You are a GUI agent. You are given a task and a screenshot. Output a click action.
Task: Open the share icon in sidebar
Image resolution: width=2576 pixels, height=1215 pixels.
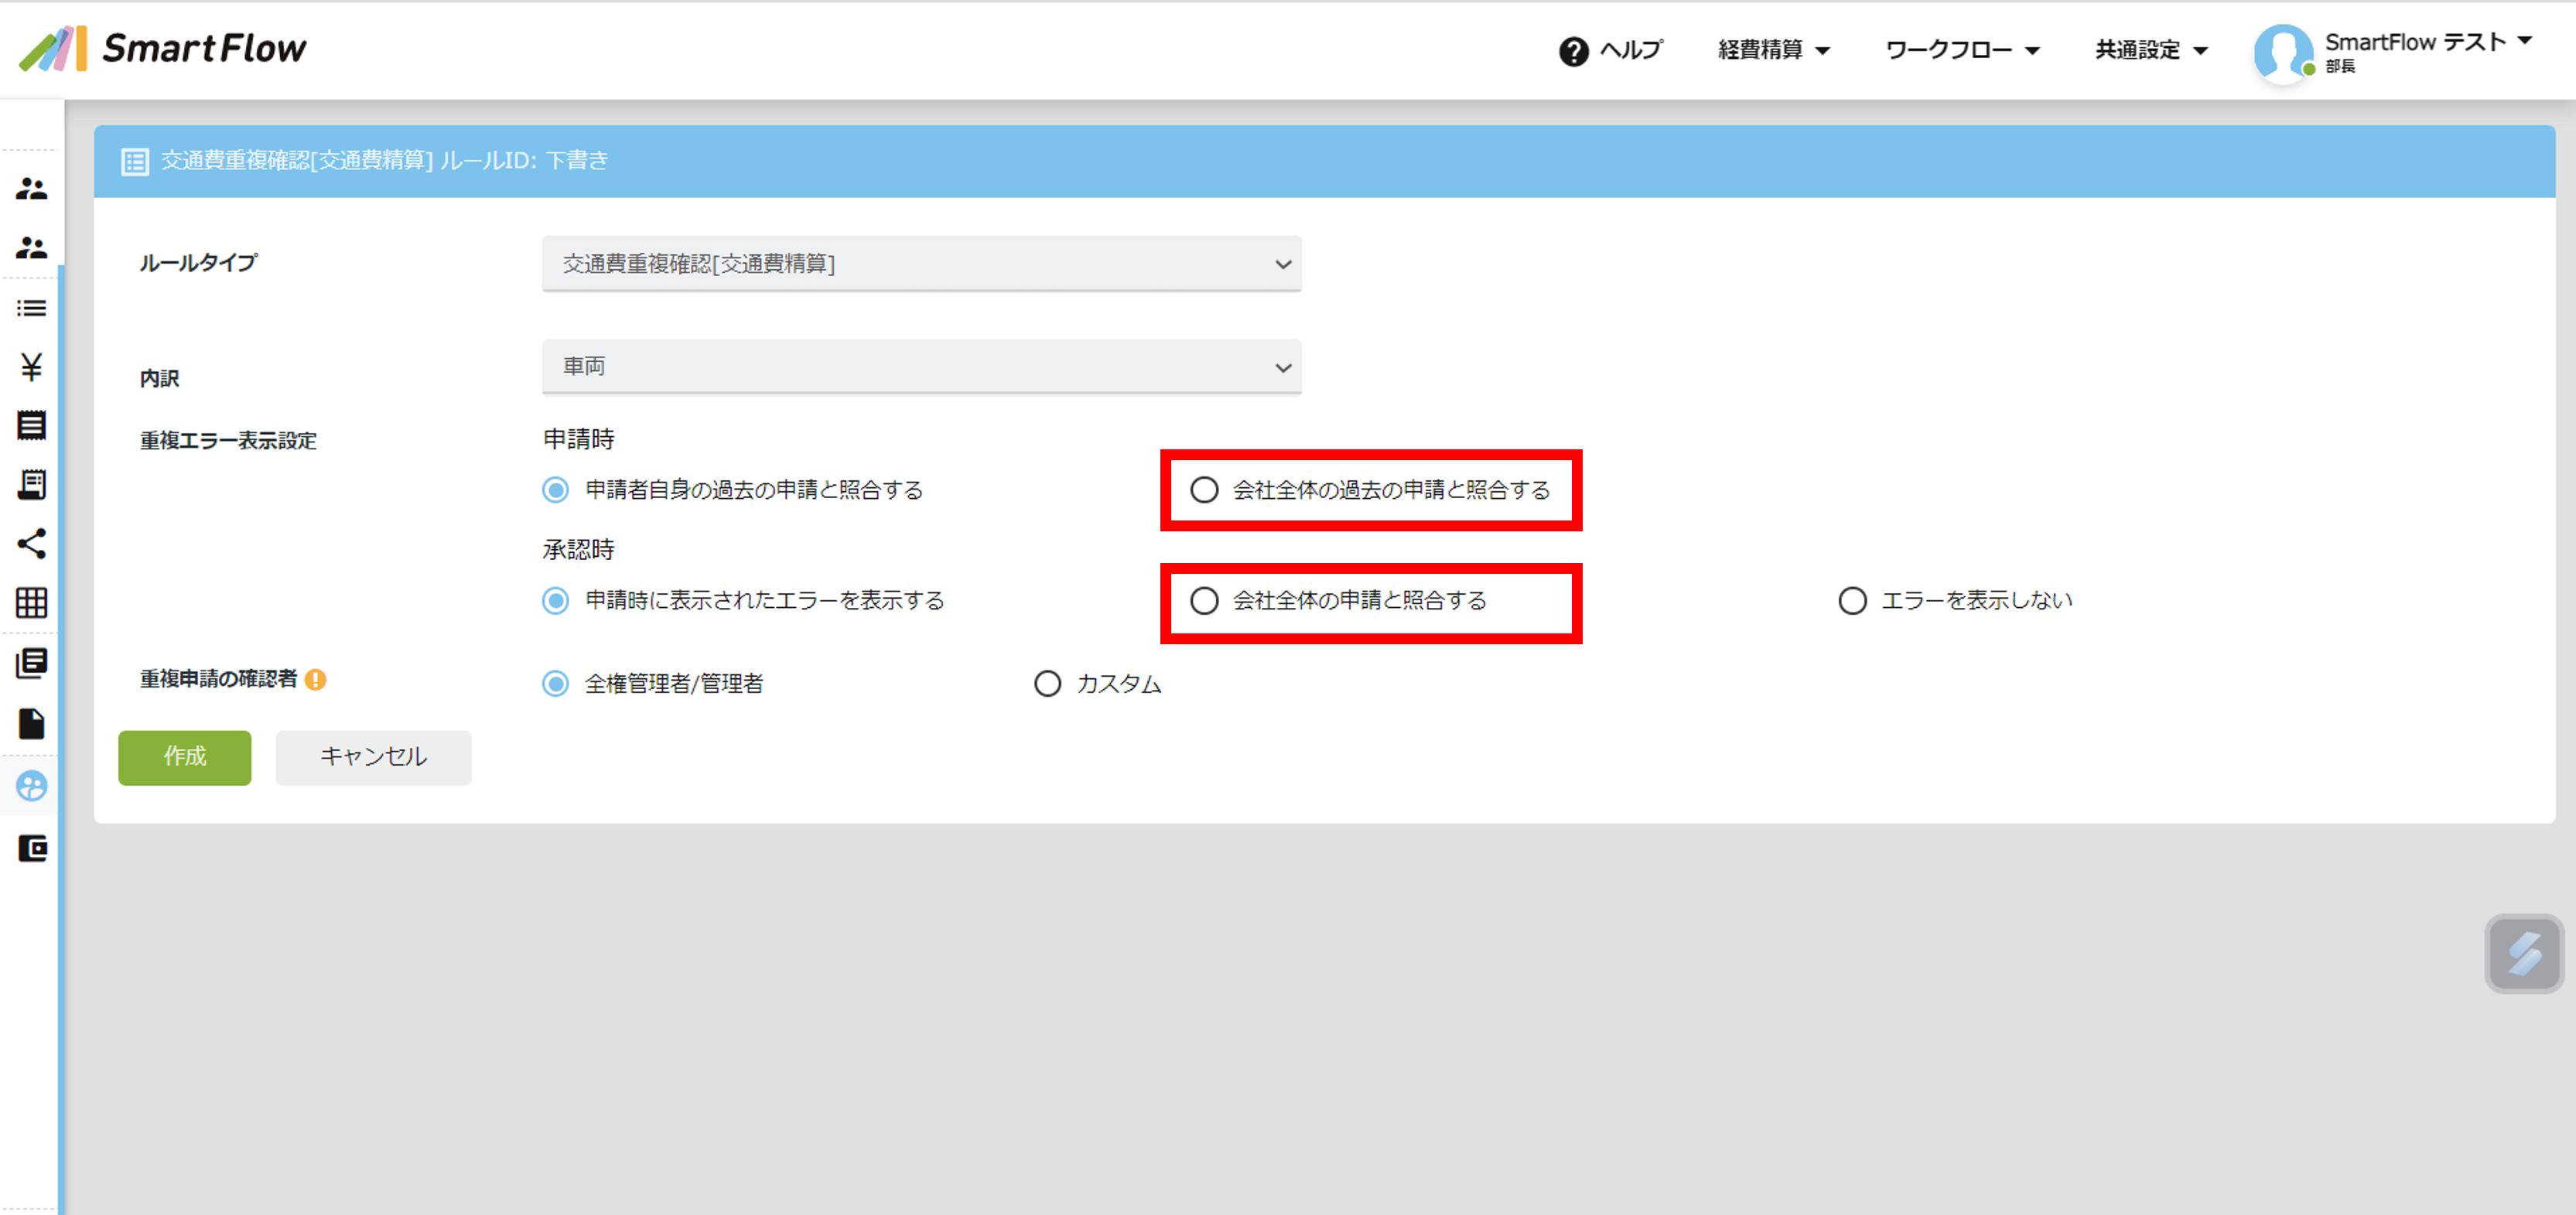[31, 544]
